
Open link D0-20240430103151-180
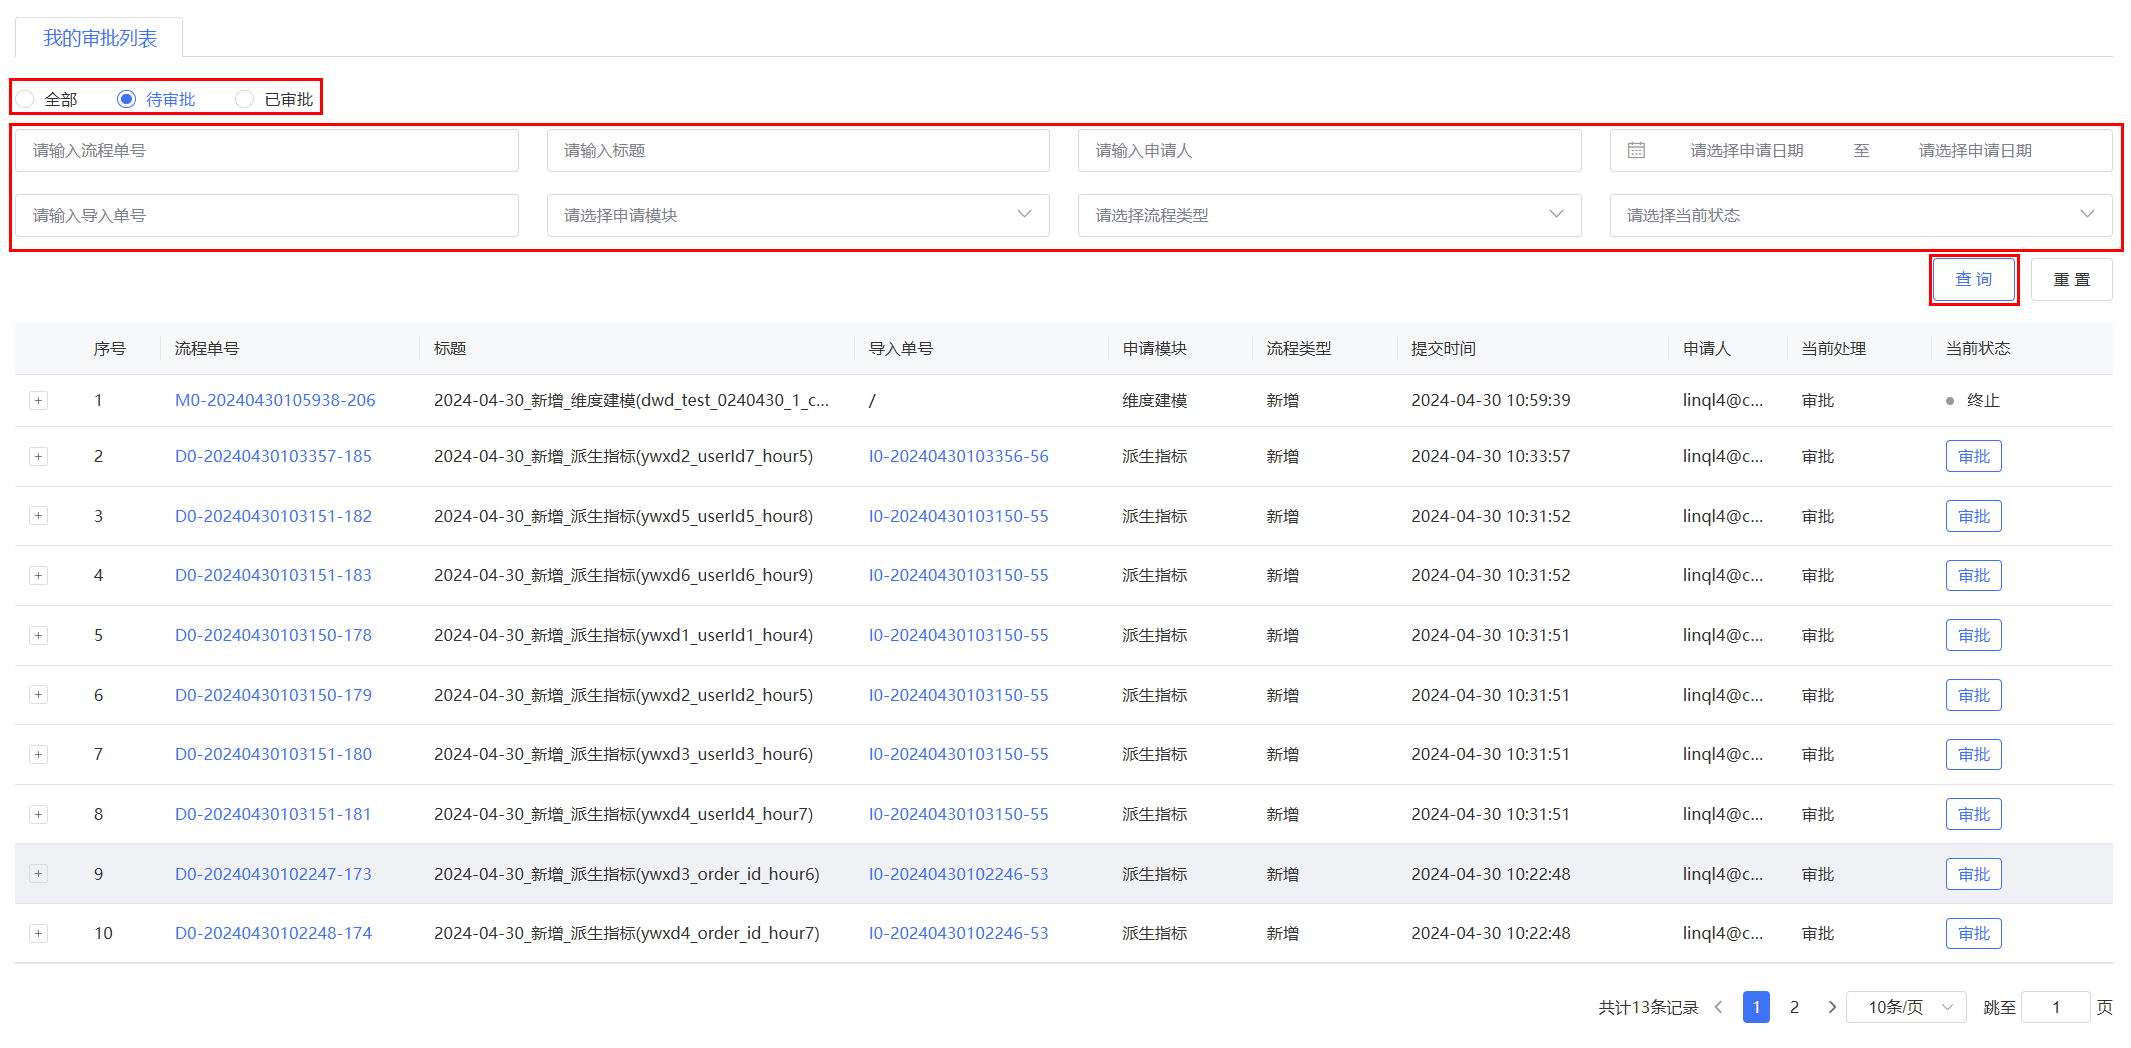(273, 754)
